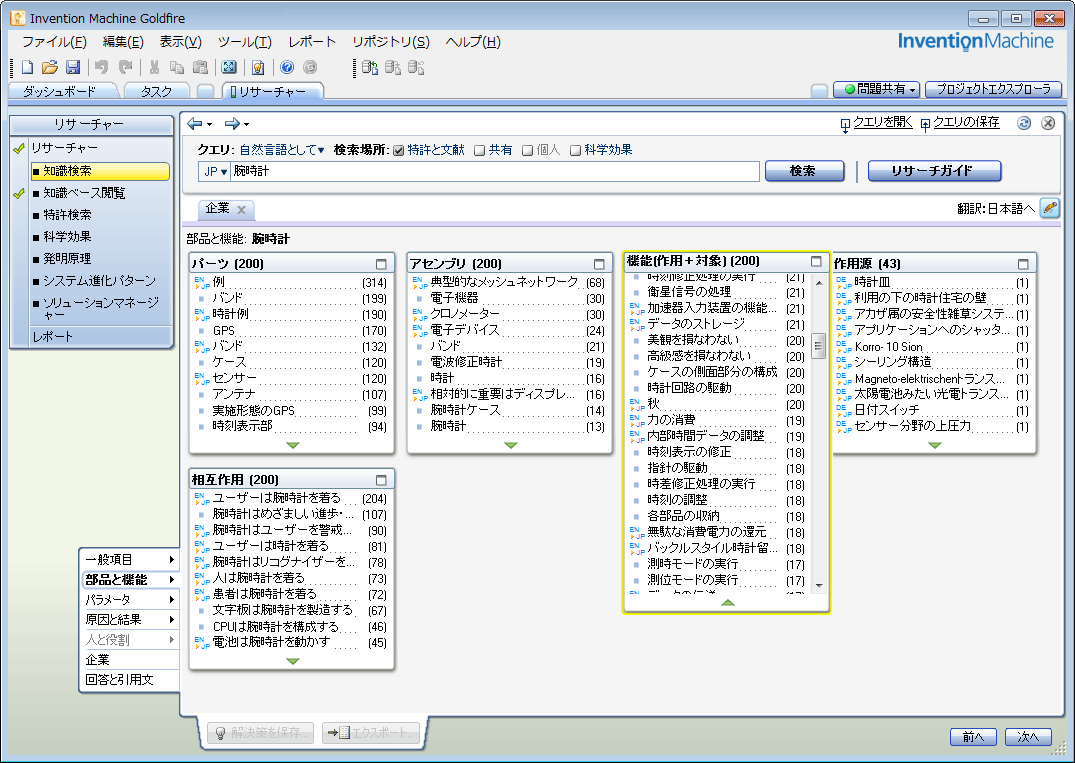
Task: Click the undo arrow icon
Action: 101,67
